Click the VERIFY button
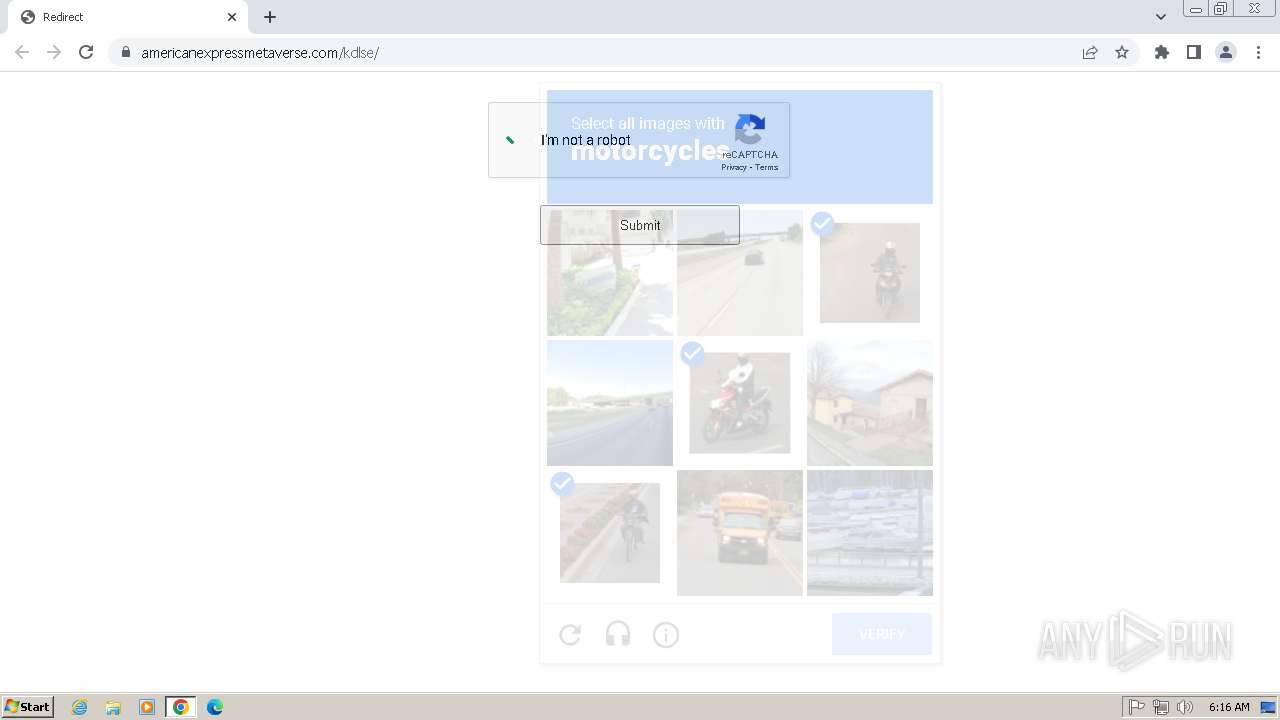The width and height of the screenshot is (1280, 720). tap(882, 634)
